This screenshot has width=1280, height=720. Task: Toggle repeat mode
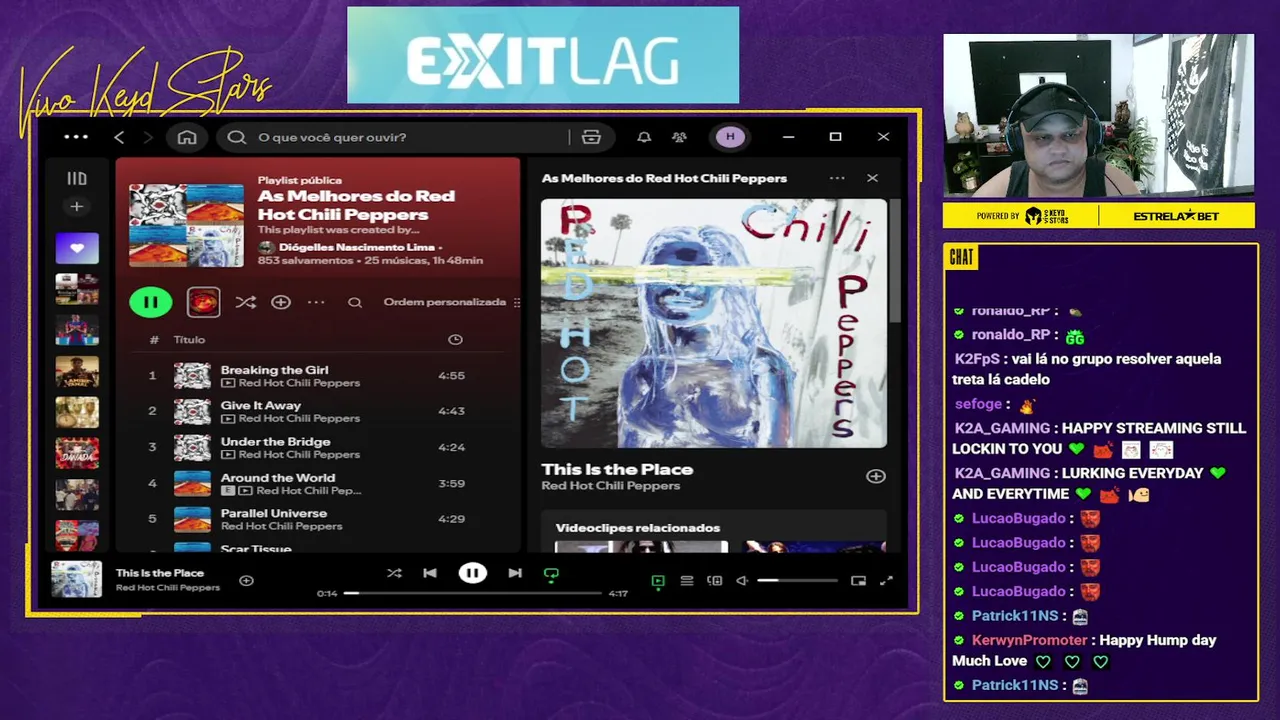pos(551,574)
